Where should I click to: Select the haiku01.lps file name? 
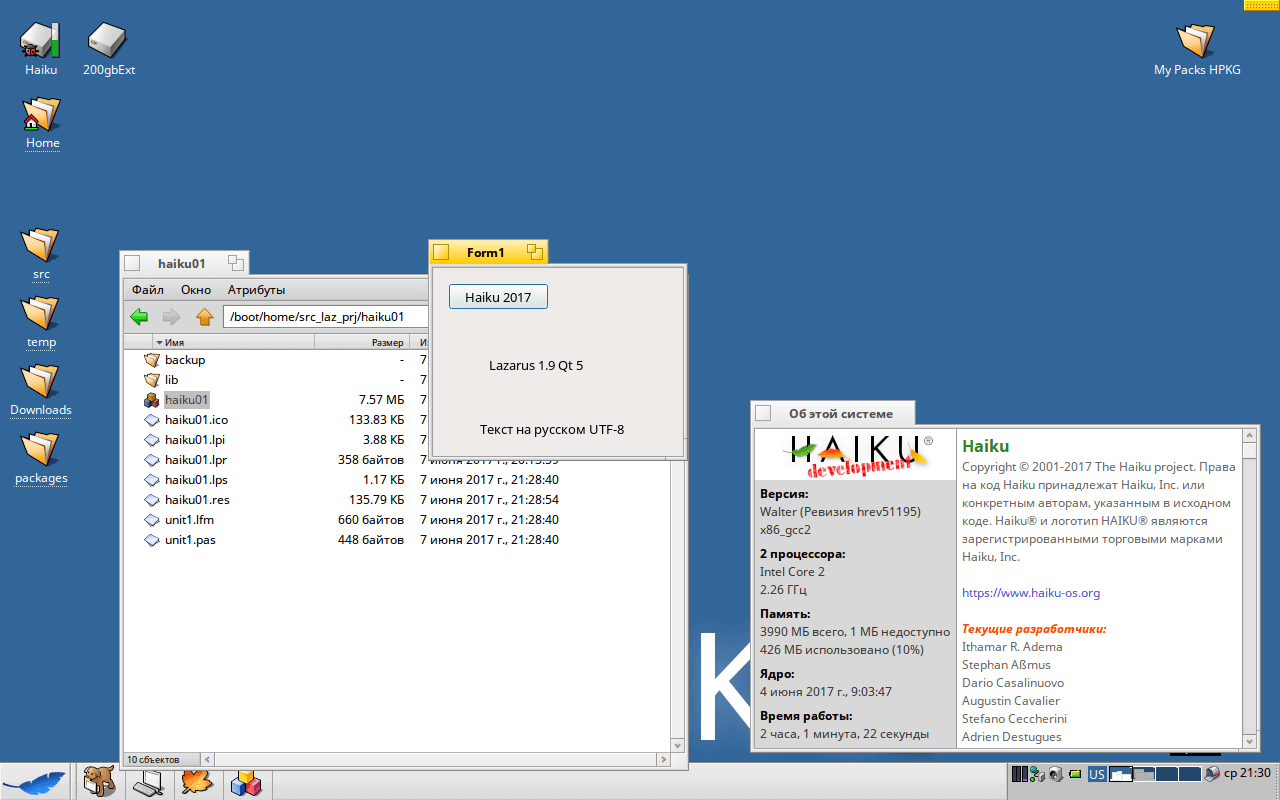click(x=196, y=479)
